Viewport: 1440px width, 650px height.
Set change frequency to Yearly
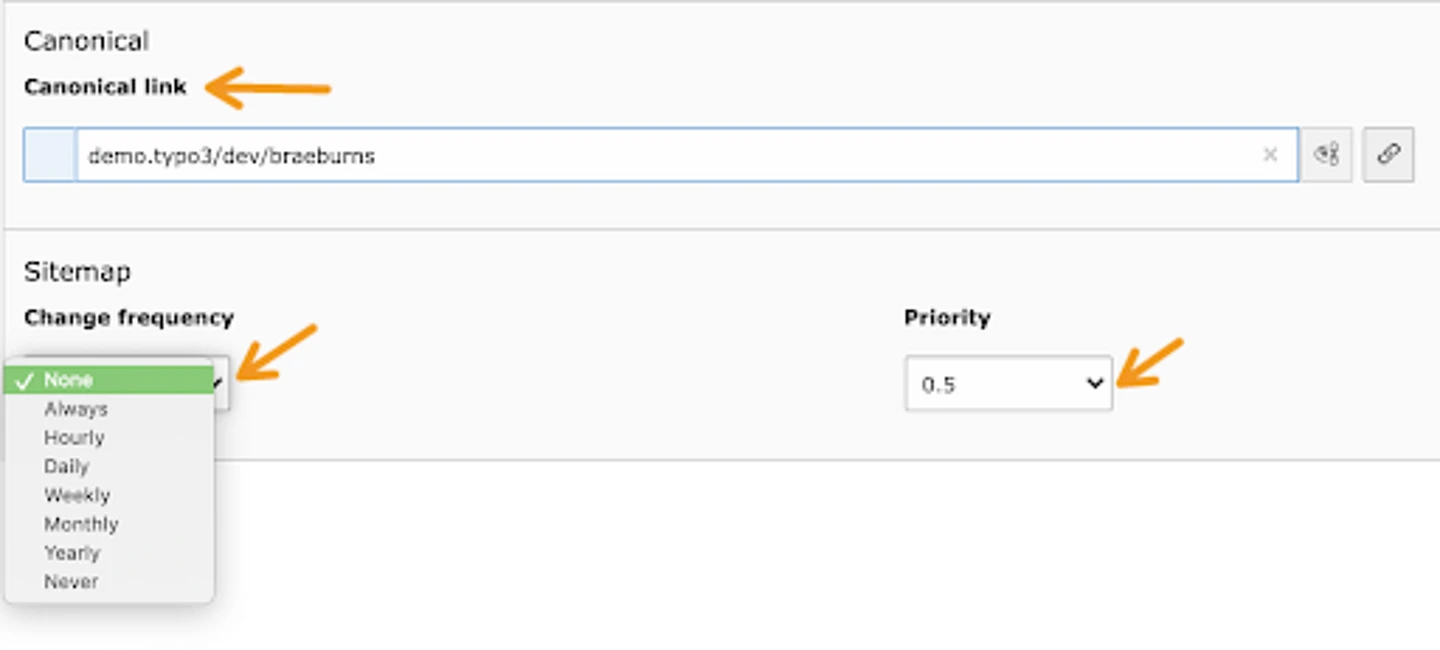(72, 553)
